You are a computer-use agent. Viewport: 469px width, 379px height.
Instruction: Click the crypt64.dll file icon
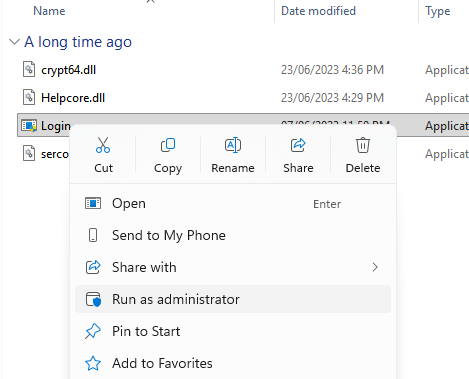(x=29, y=70)
